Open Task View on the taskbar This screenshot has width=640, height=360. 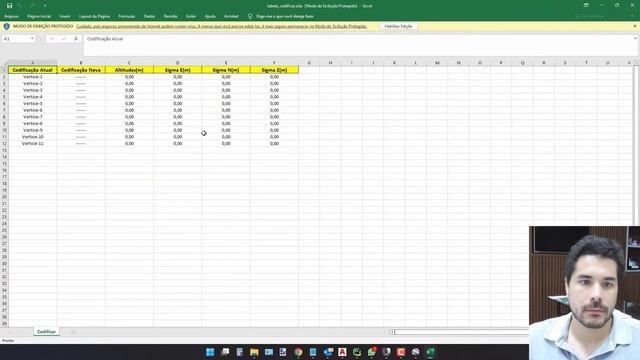click(x=225, y=352)
